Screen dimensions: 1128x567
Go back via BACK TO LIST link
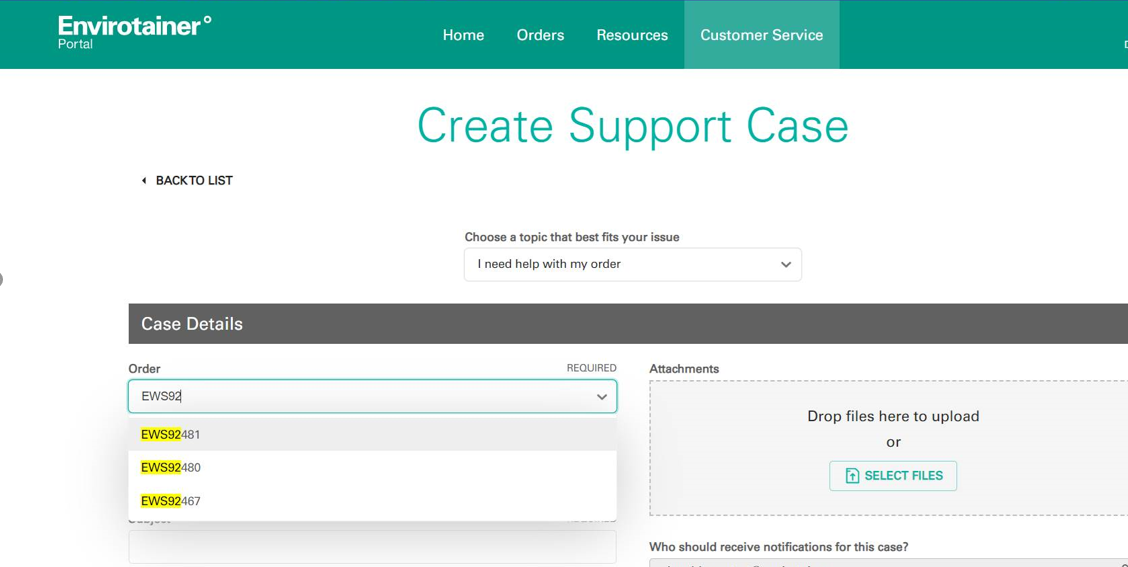[194, 181]
